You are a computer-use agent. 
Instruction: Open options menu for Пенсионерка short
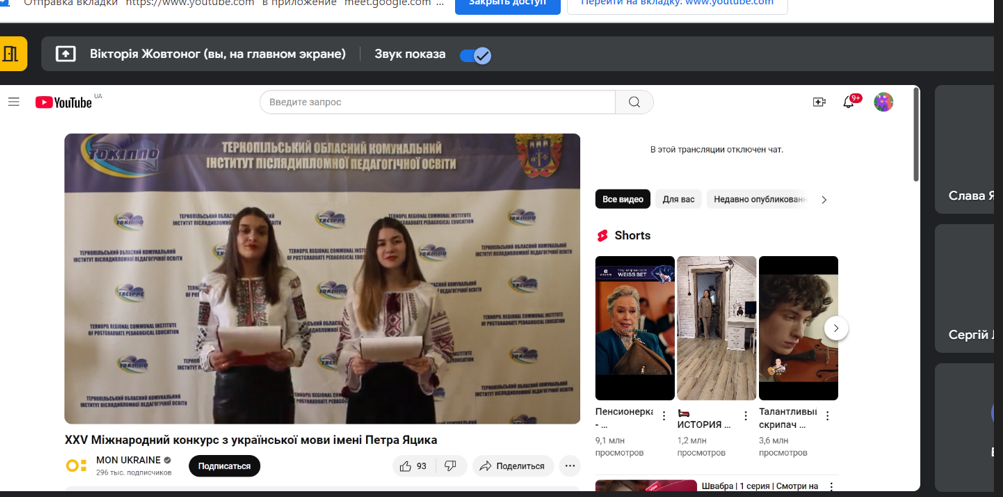664,416
